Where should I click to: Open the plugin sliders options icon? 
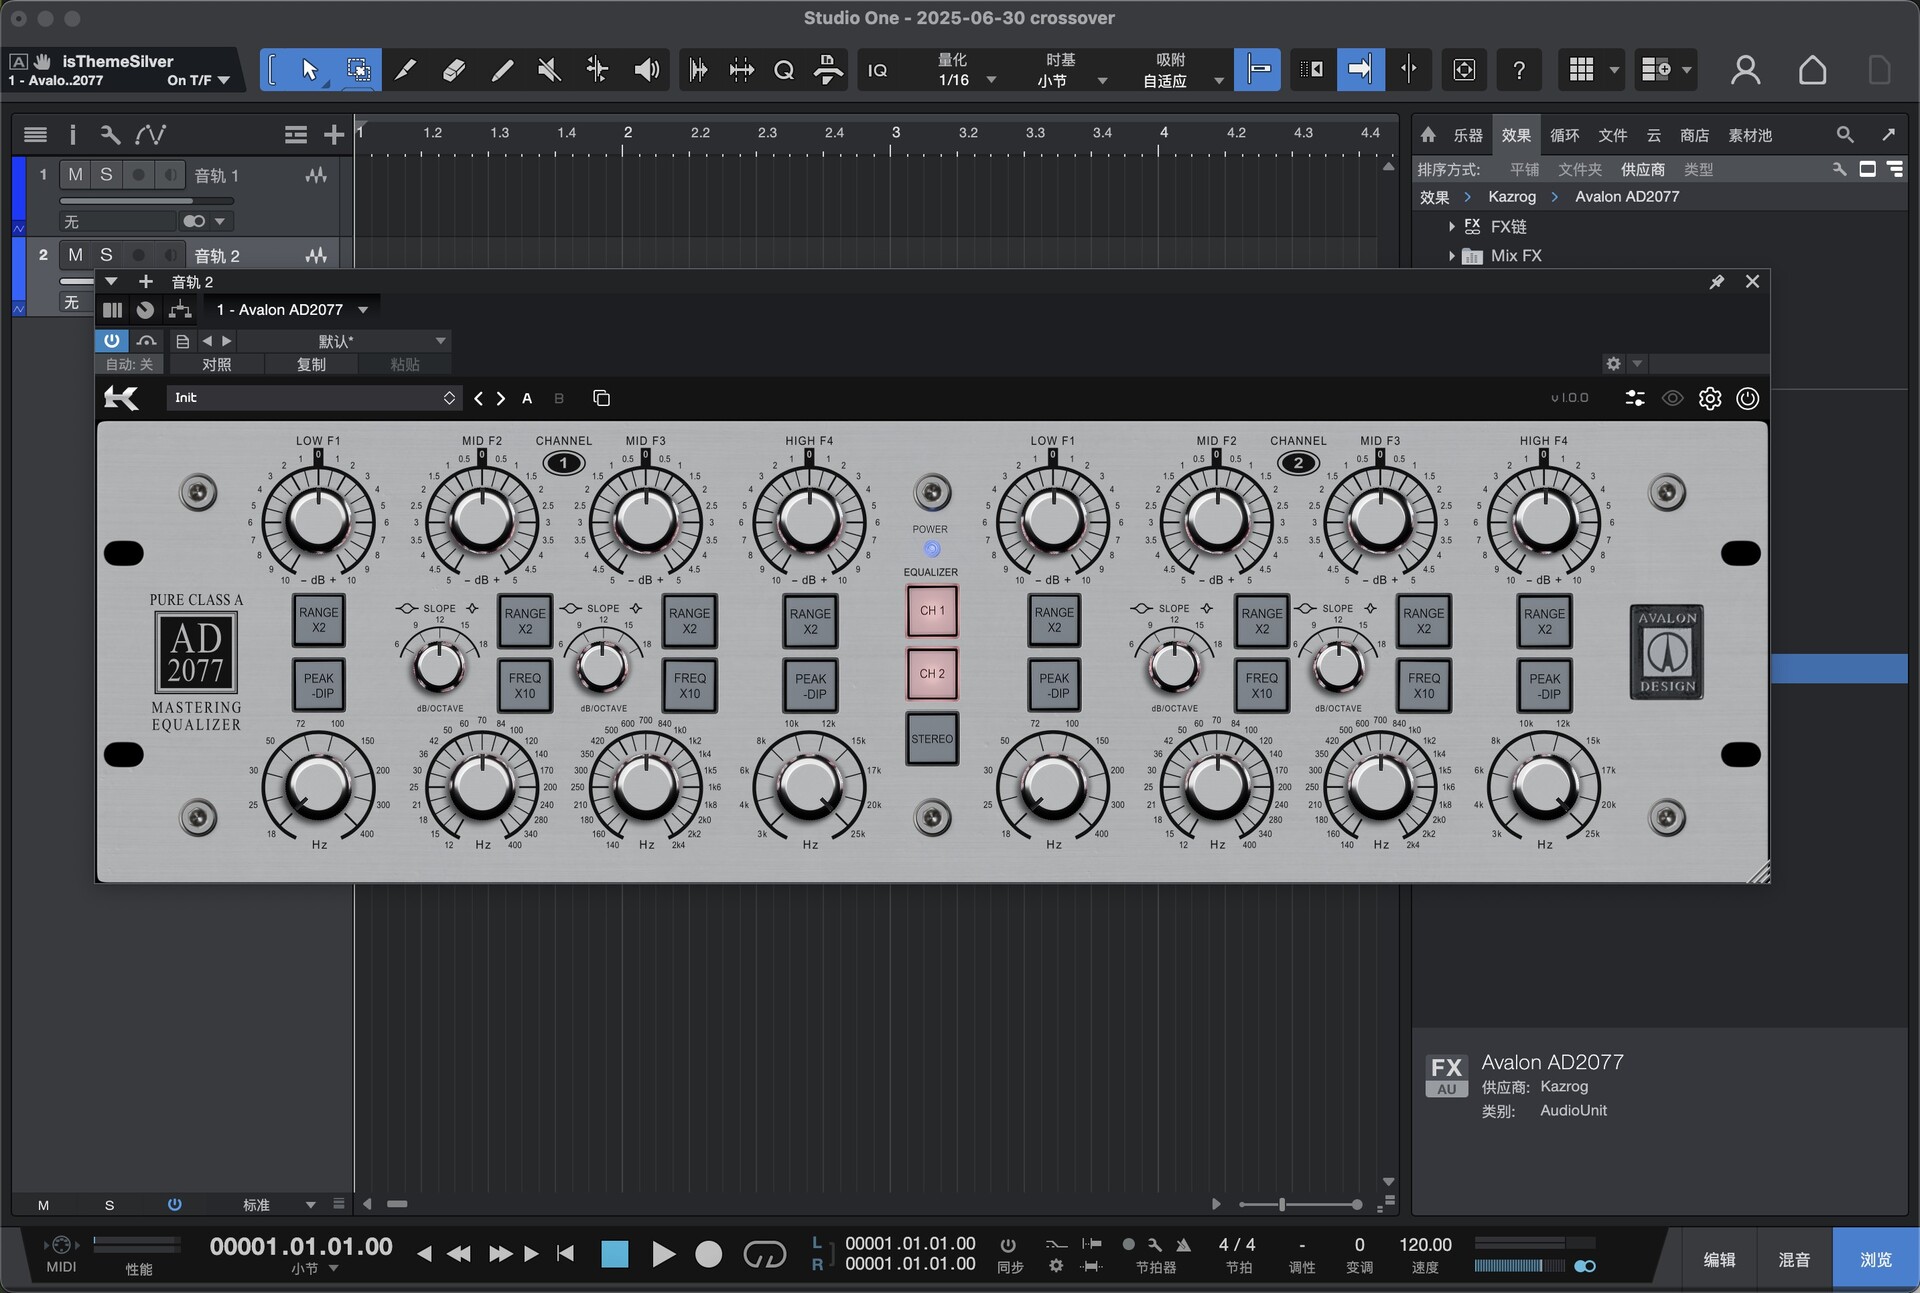click(1635, 398)
